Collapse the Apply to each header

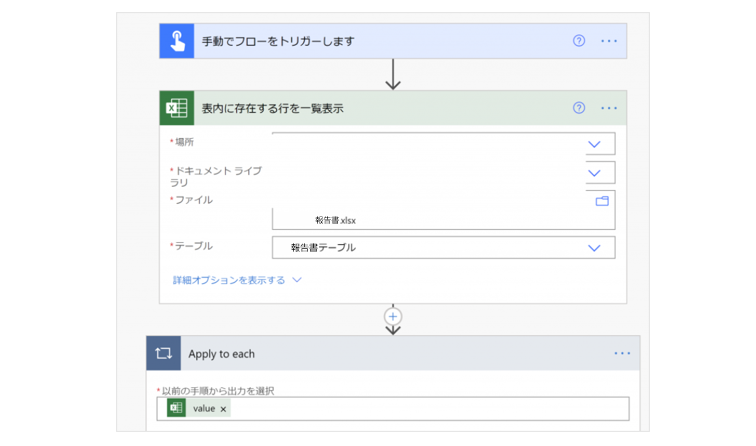(393, 353)
